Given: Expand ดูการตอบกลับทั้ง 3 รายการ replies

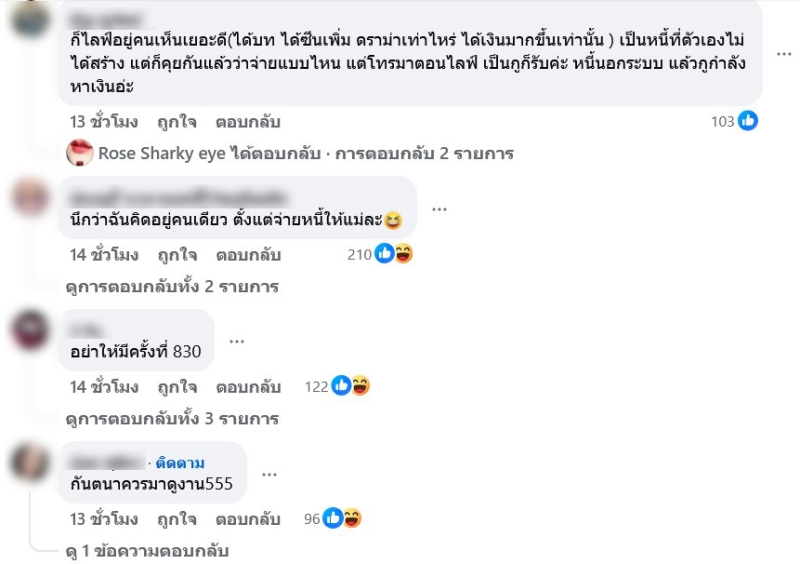Looking at the screenshot, I should pyautogui.click(x=171, y=418).
